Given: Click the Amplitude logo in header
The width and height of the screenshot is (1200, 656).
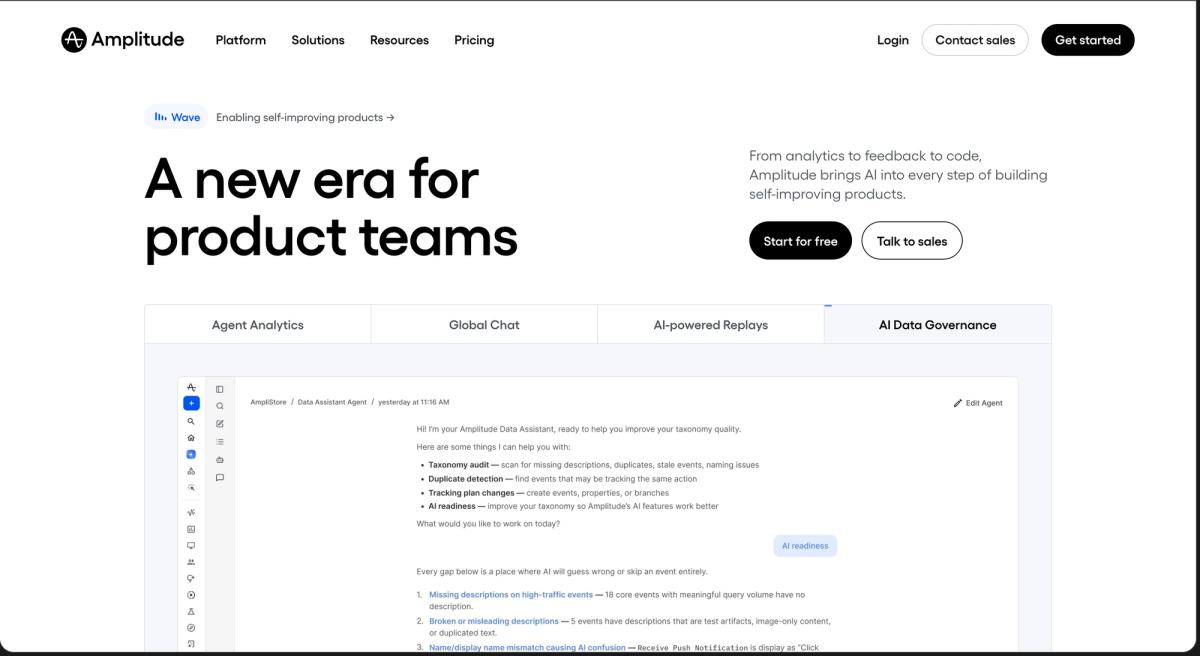Looking at the screenshot, I should pyautogui.click(x=123, y=40).
